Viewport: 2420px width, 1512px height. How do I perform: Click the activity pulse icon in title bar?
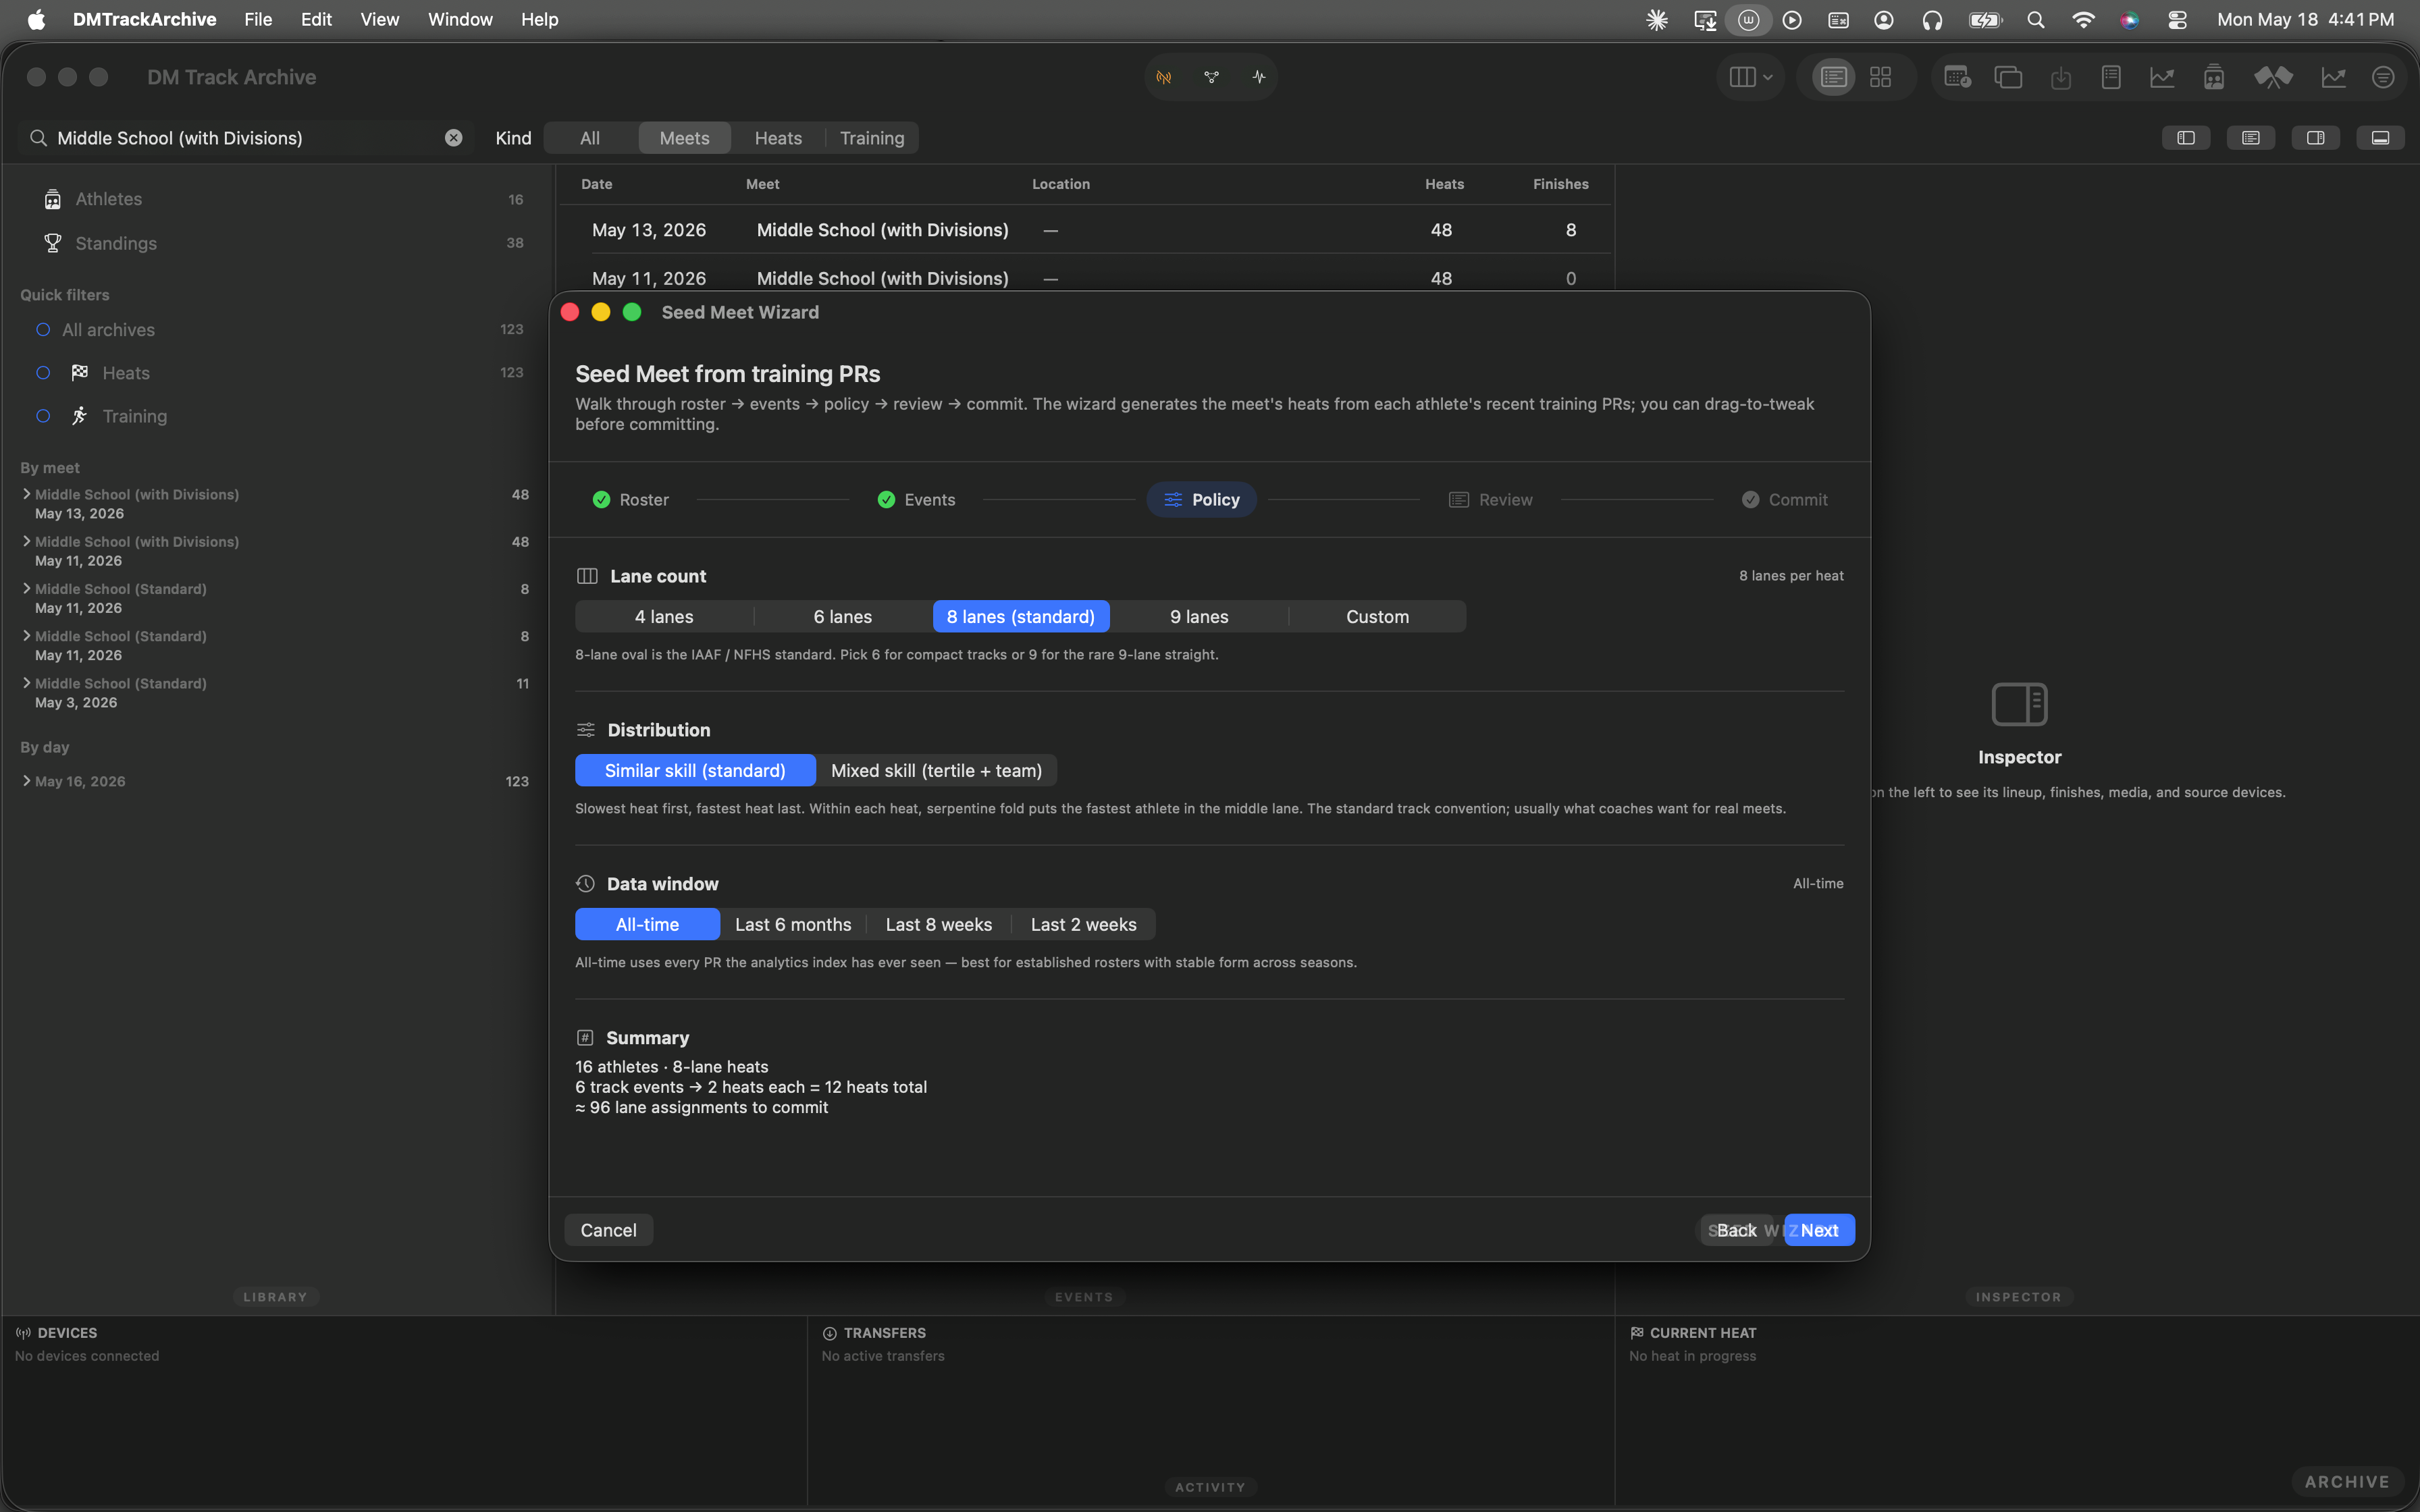[1258, 77]
